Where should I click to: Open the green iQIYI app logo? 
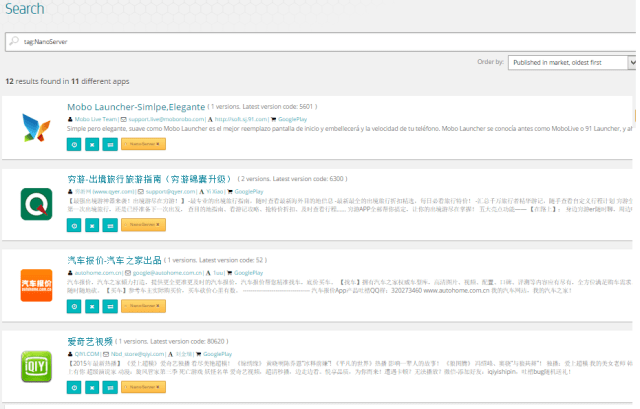(37, 365)
